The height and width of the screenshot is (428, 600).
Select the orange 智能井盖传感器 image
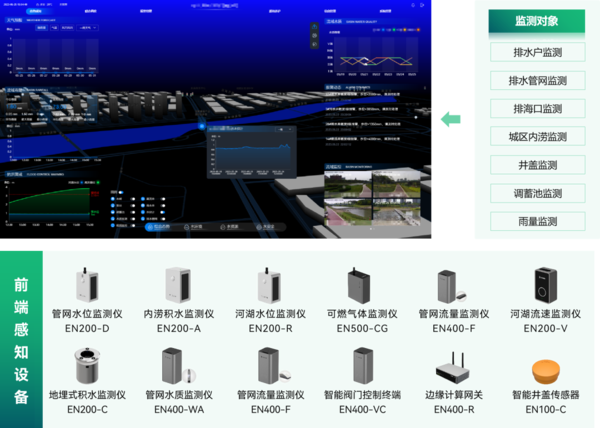click(x=546, y=371)
